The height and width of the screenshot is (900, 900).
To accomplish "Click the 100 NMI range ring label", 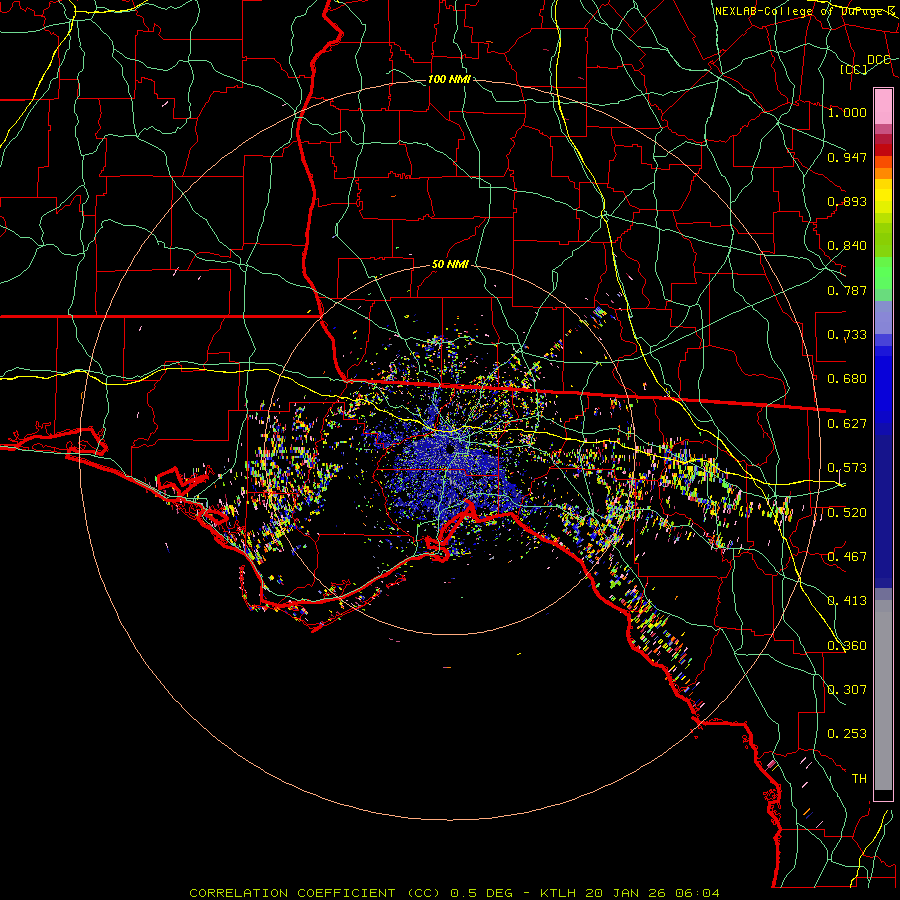I will pyautogui.click(x=449, y=79).
